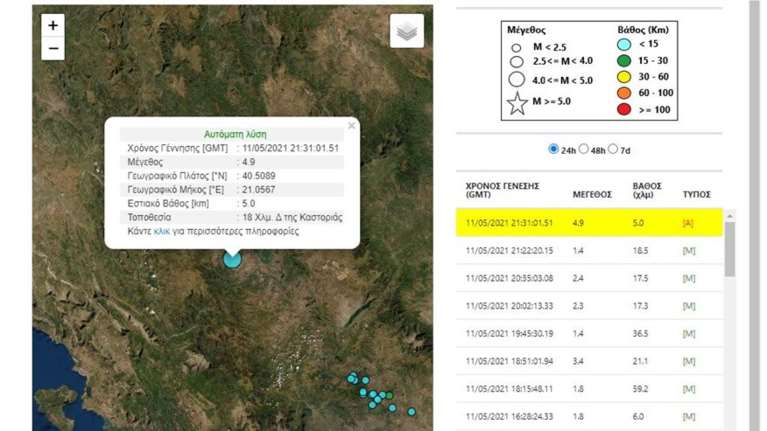Click the star icon for M >= 5.0
This screenshot has width=767, height=431.
(x=517, y=102)
